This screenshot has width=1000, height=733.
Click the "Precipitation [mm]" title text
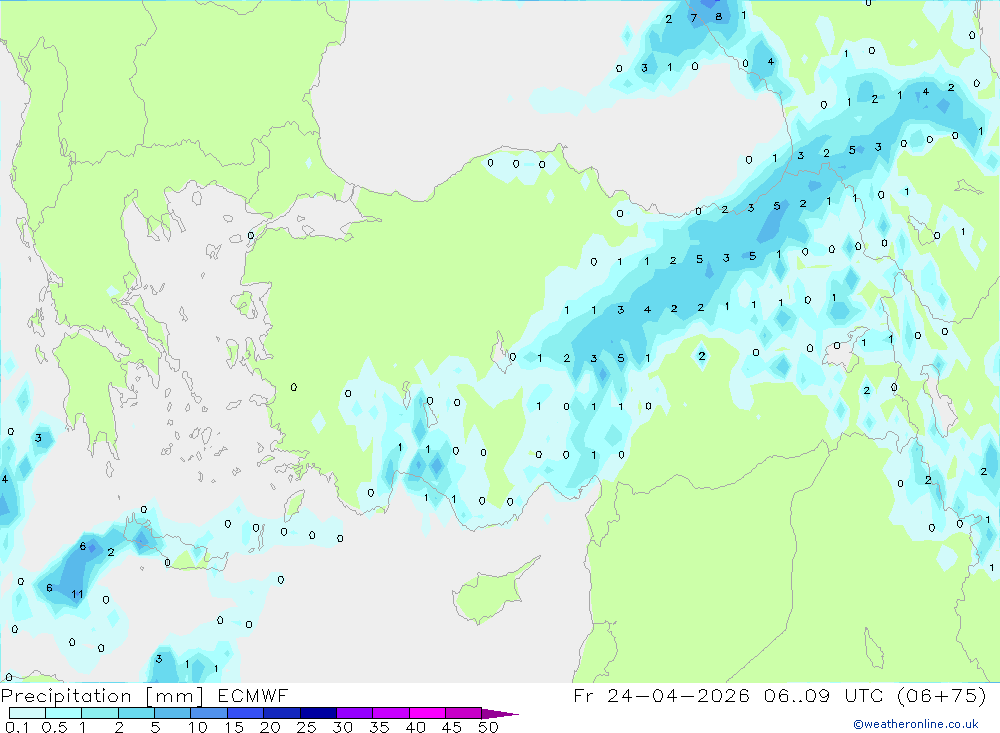tap(102, 696)
